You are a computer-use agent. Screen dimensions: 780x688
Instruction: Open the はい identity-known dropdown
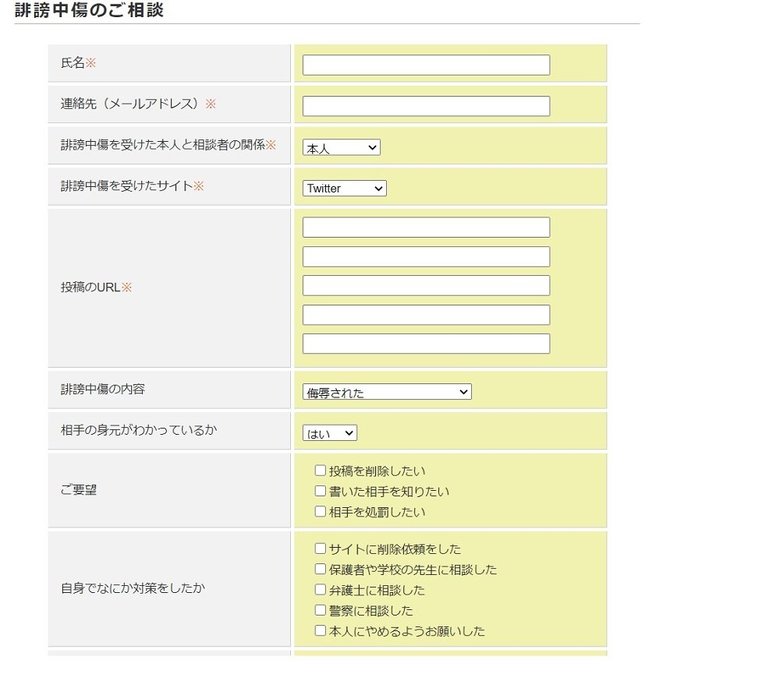click(x=330, y=433)
